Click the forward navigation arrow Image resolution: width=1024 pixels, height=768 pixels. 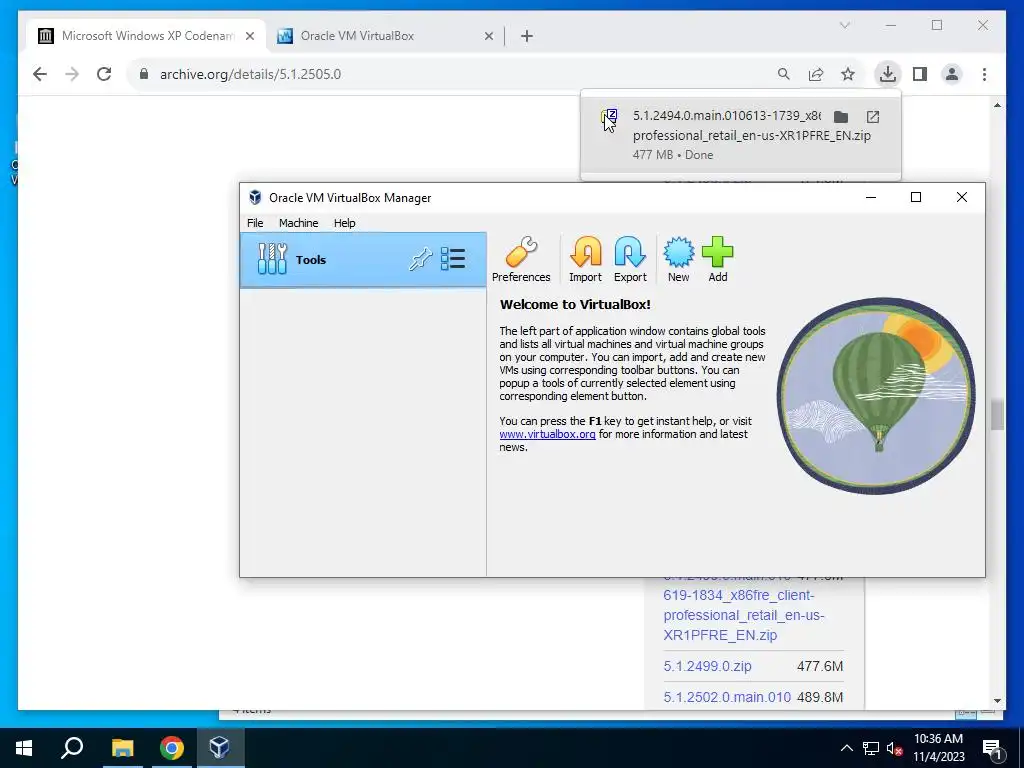[x=72, y=74]
